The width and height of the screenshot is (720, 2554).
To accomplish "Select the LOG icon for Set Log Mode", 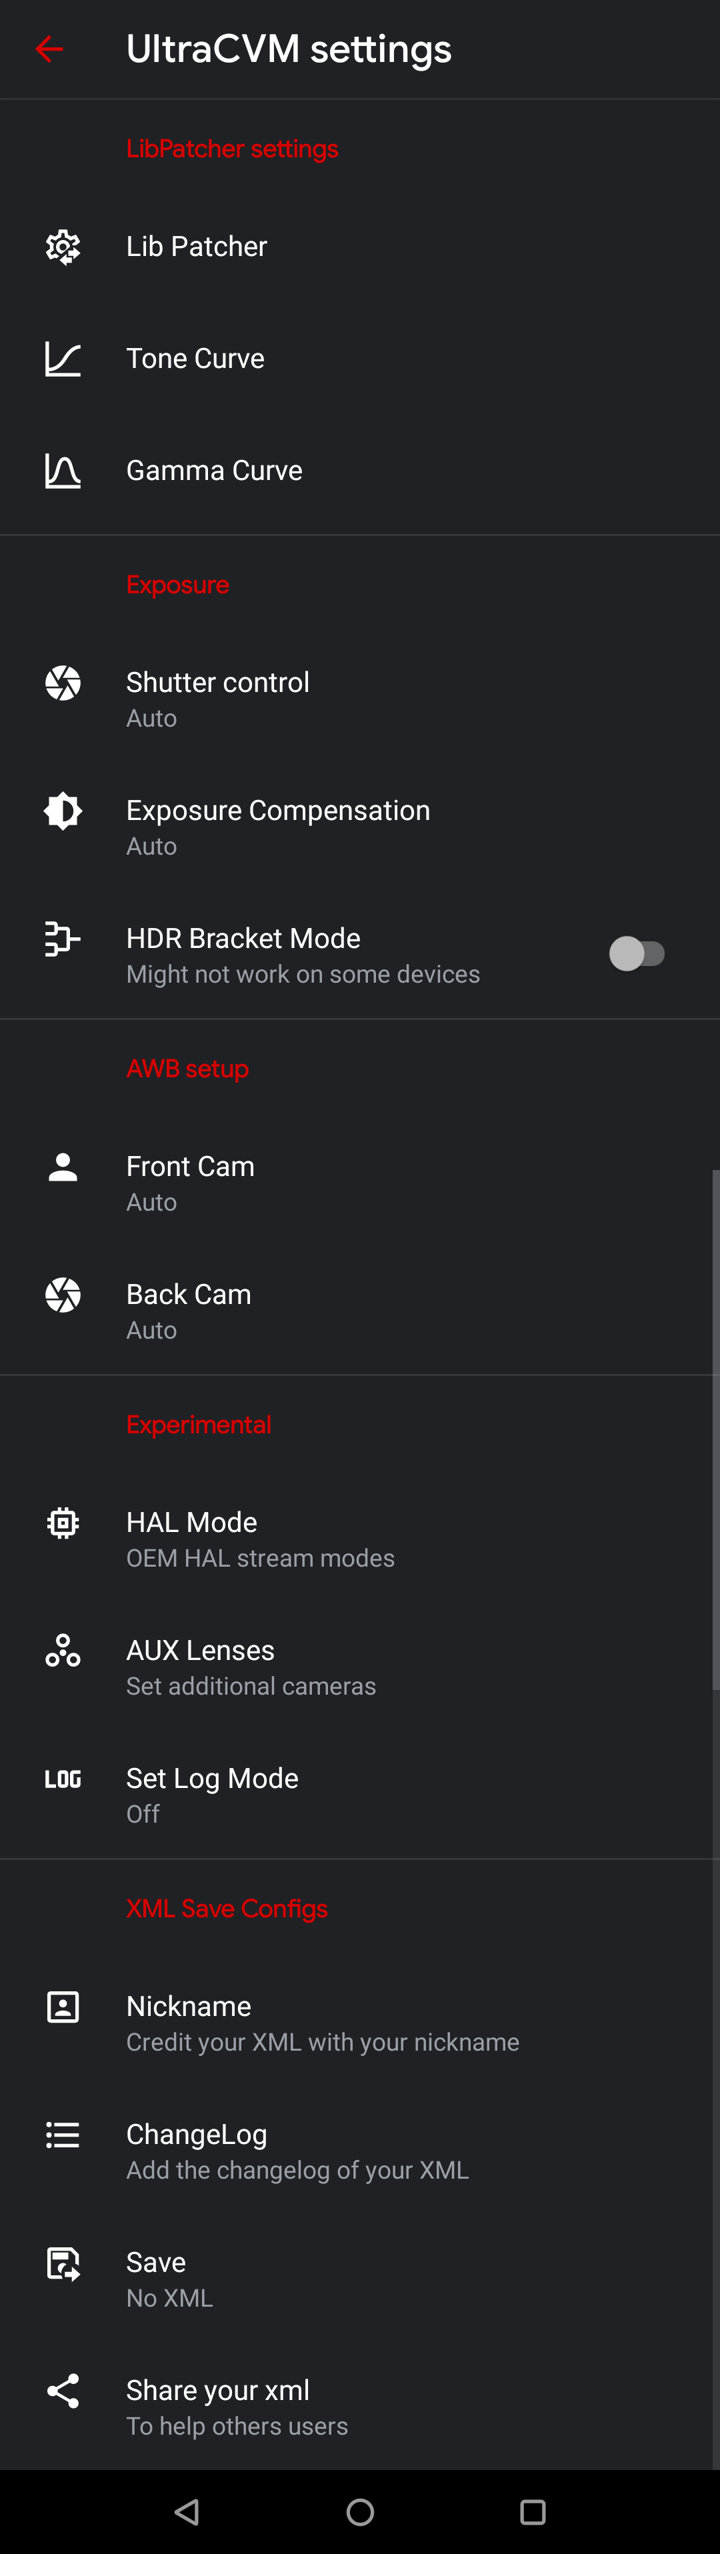I will (x=62, y=1778).
